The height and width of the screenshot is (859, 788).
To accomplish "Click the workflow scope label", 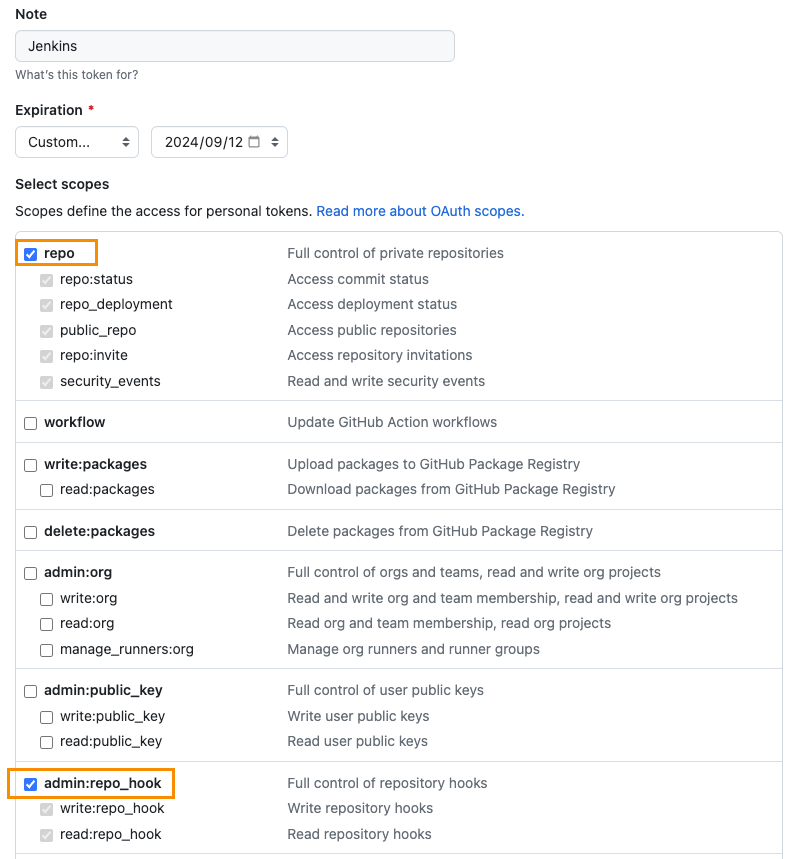I will pyautogui.click(x=74, y=422).
